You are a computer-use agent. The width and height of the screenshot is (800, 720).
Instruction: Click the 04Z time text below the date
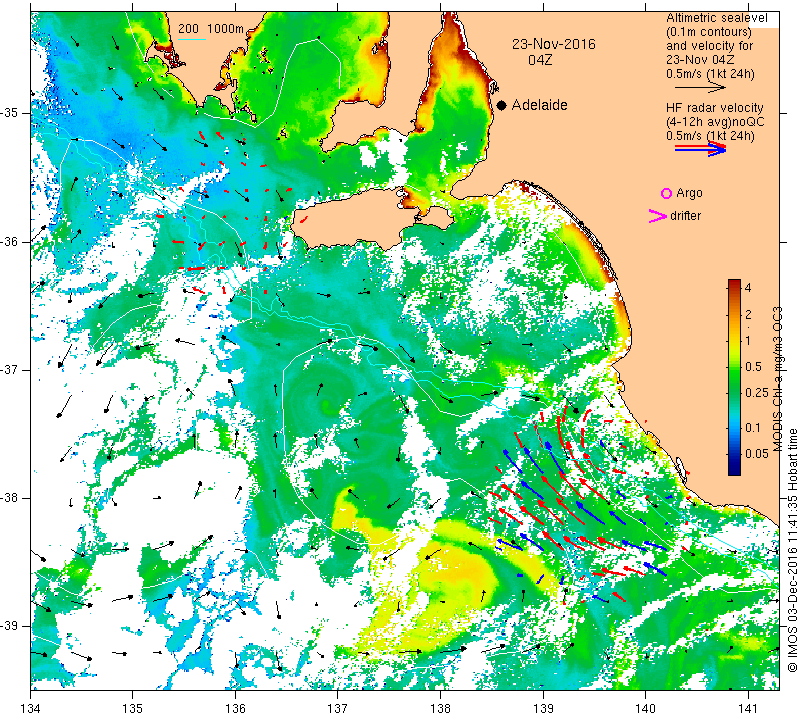coord(540,60)
